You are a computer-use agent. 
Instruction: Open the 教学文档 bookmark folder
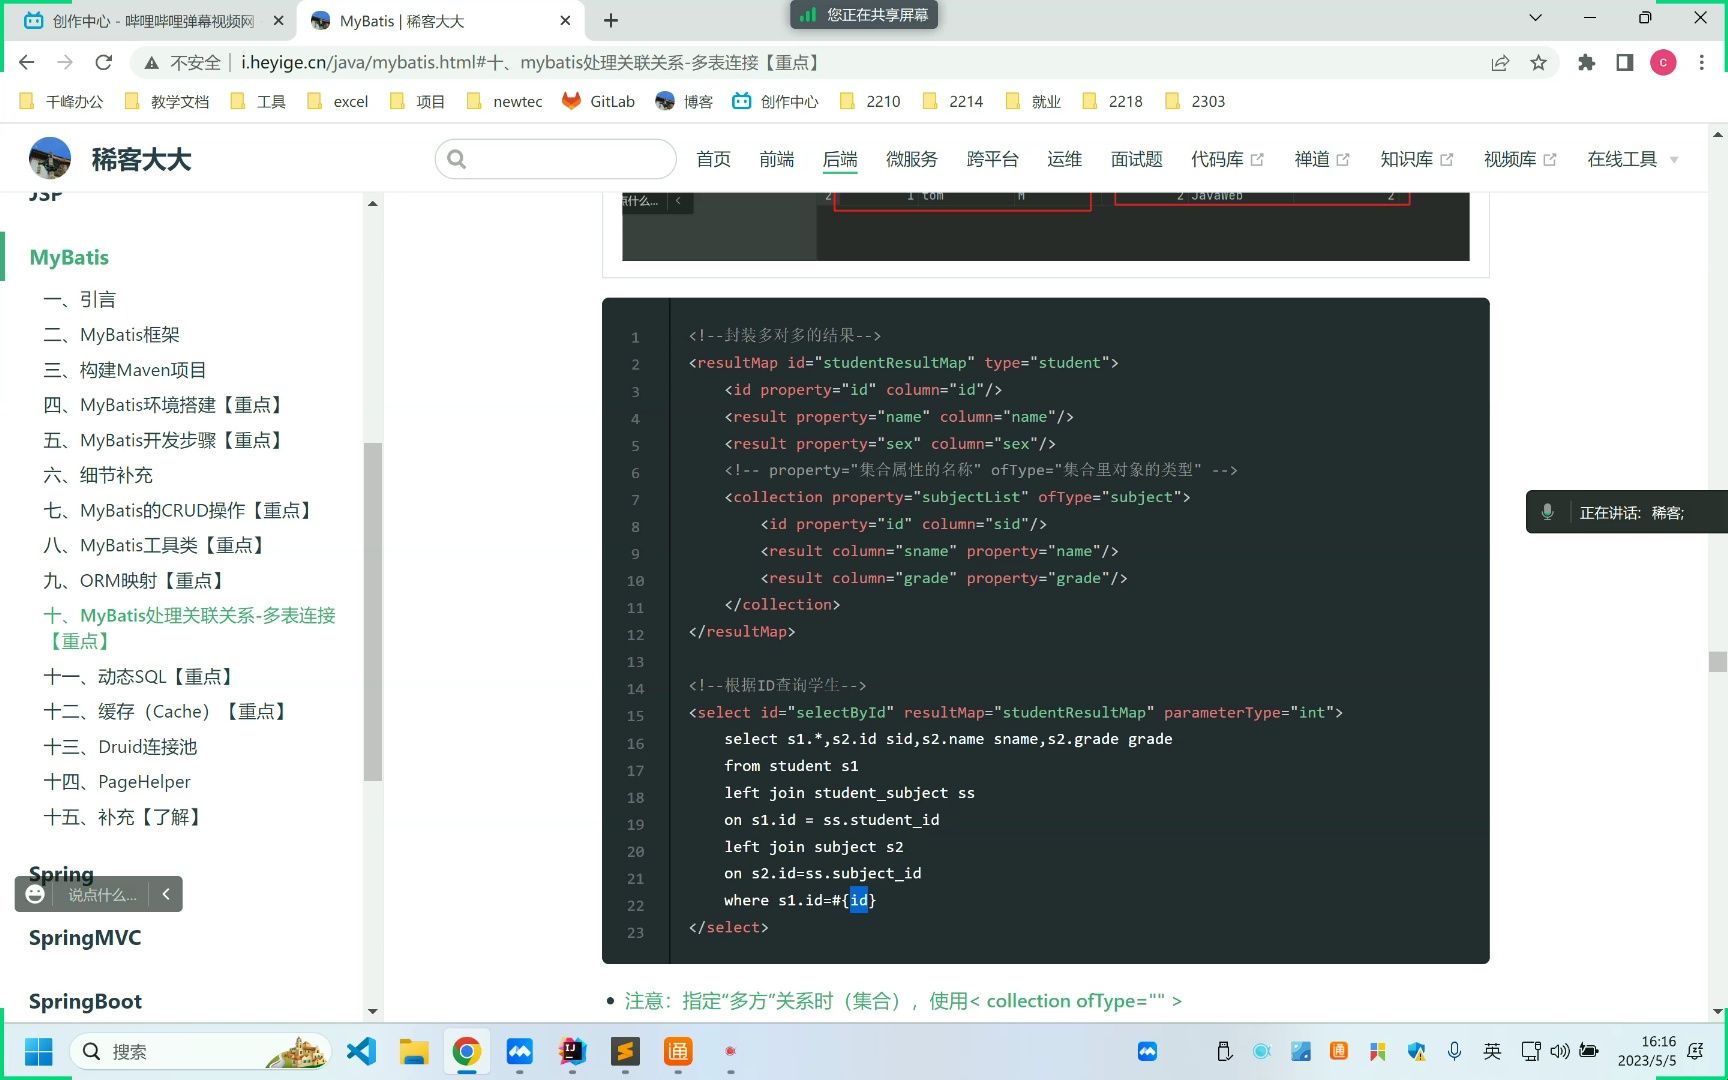point(167,101)
